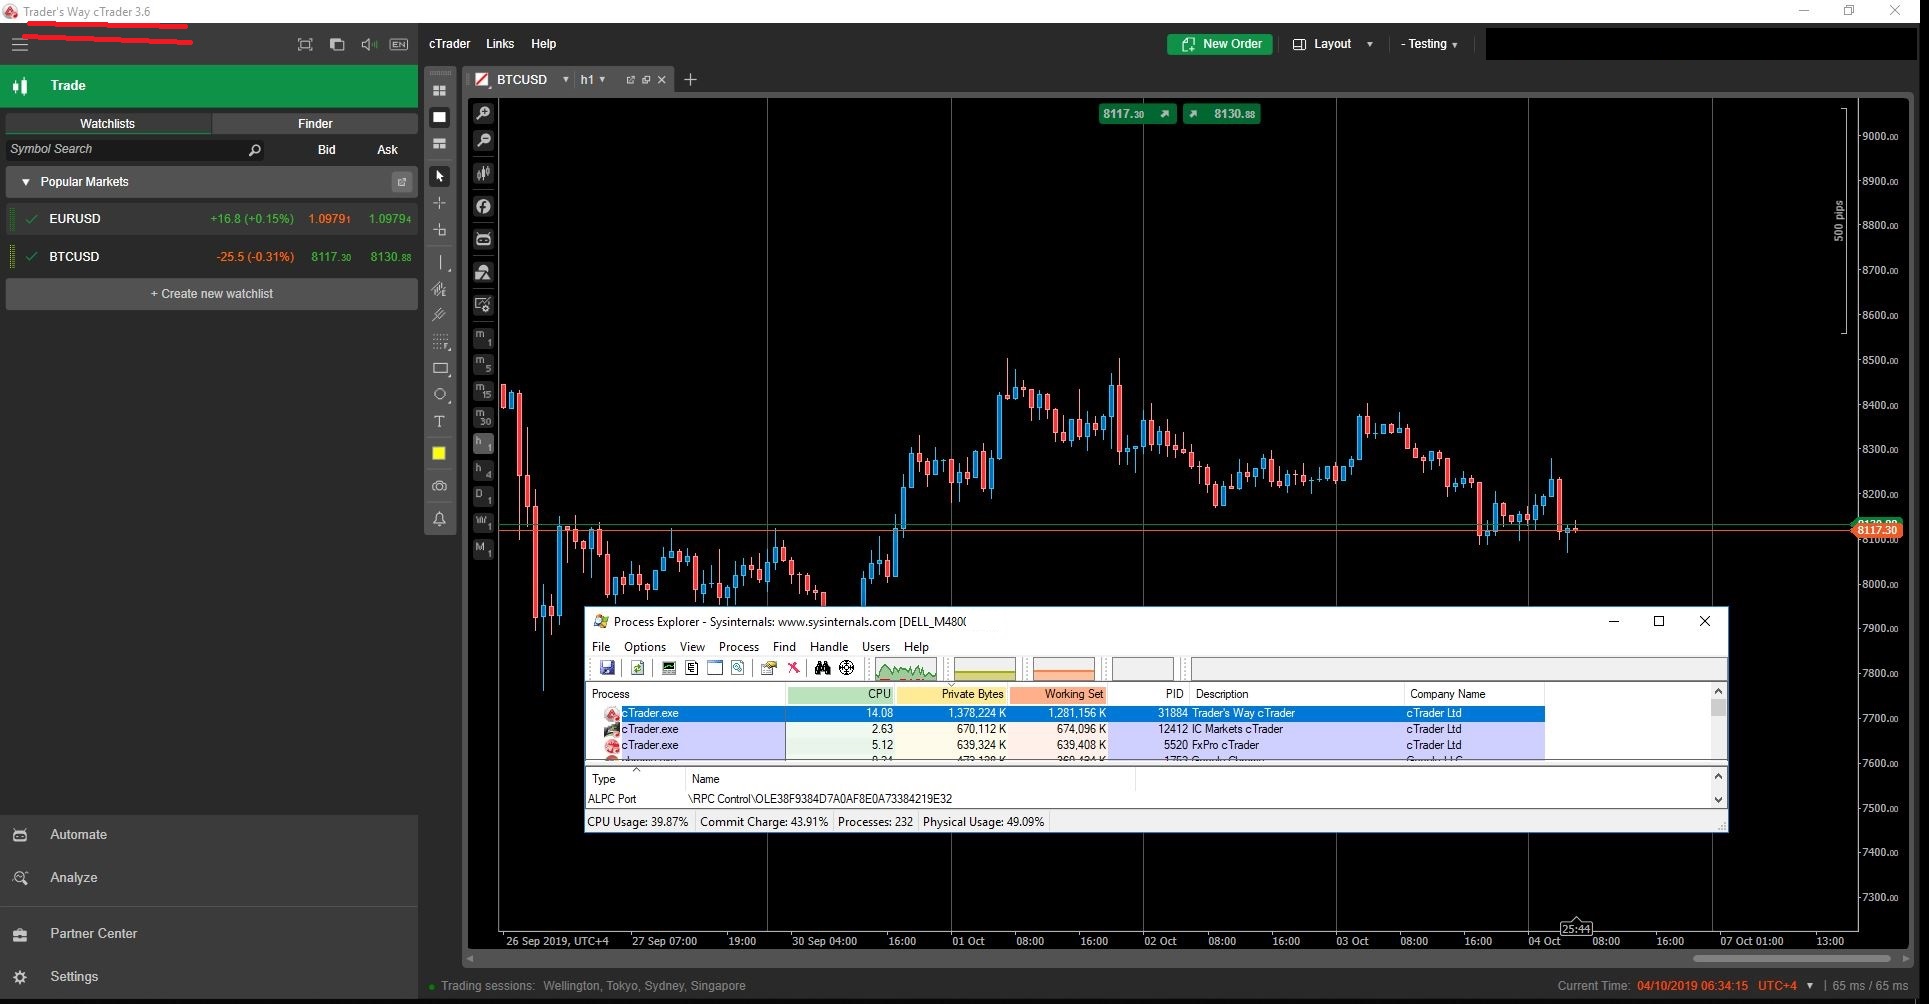Open the Automate section
The height and width of the screenshot is (1004, 1929).
pos(209,835)
